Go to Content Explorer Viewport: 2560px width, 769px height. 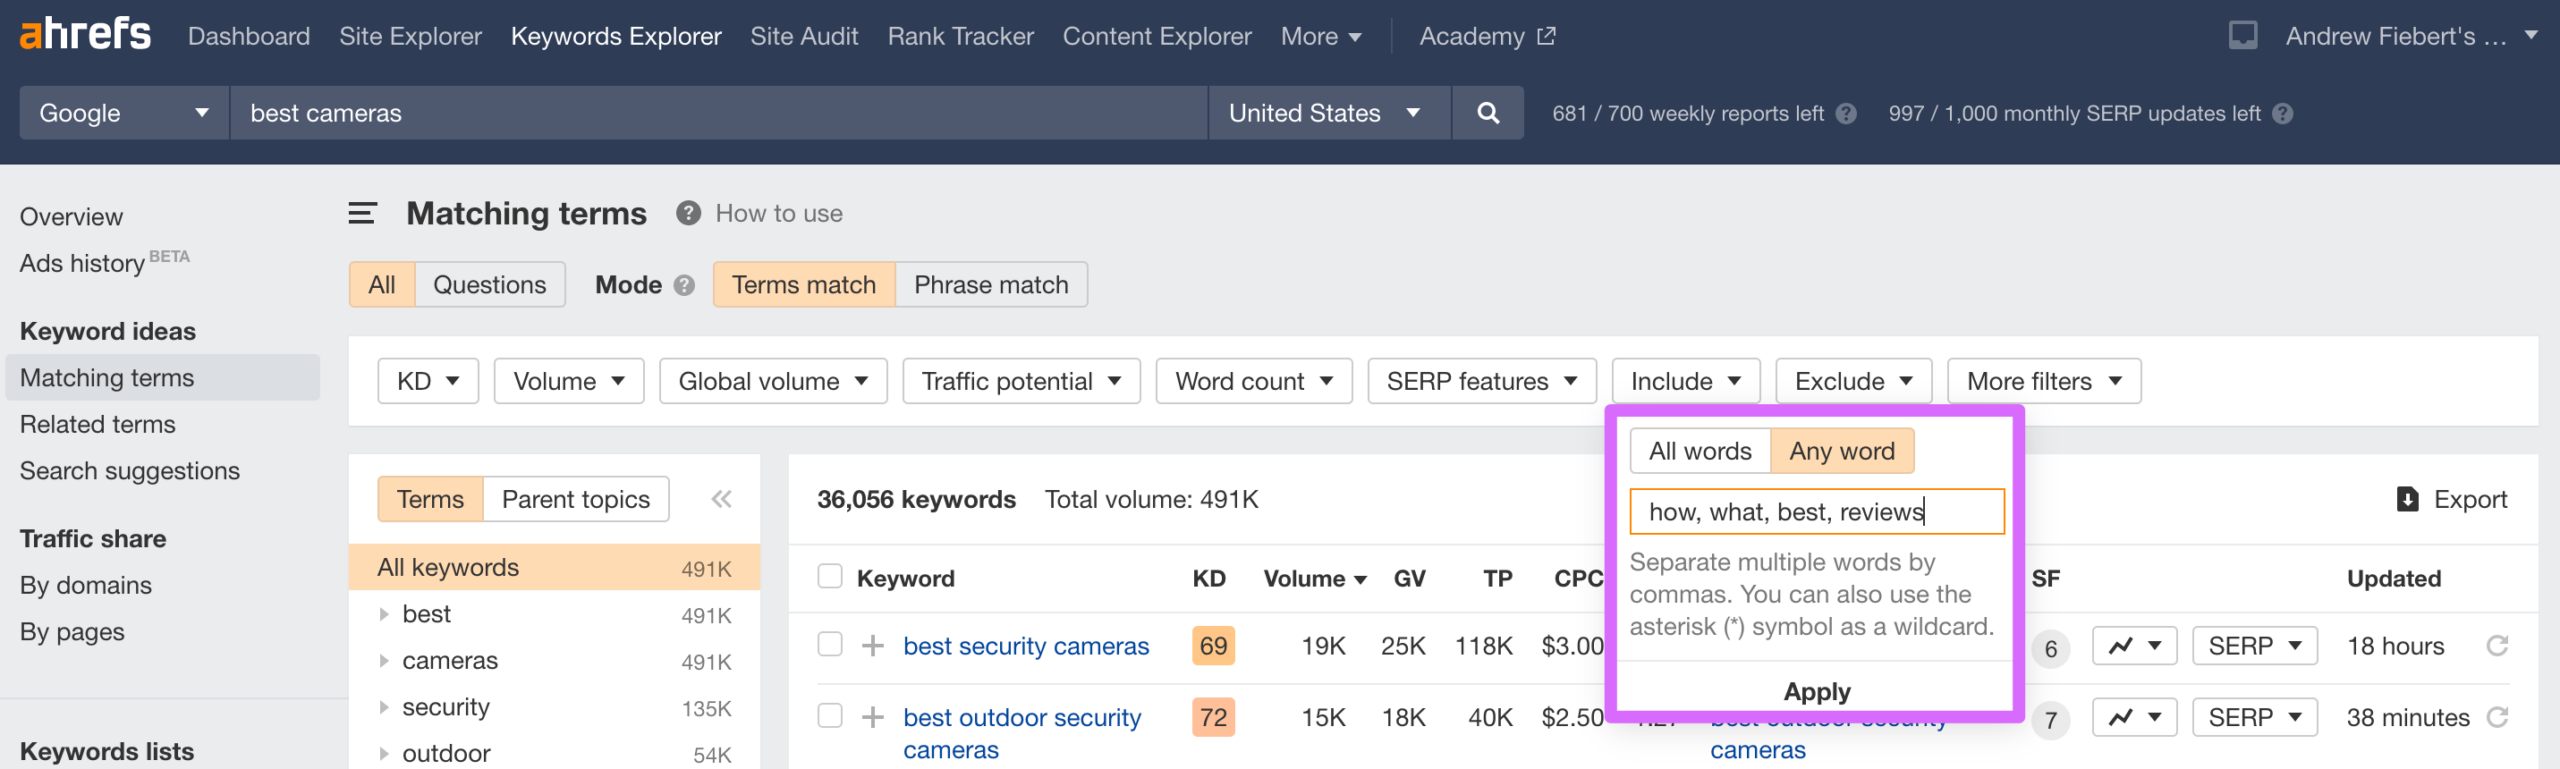tap(1157, 36)
